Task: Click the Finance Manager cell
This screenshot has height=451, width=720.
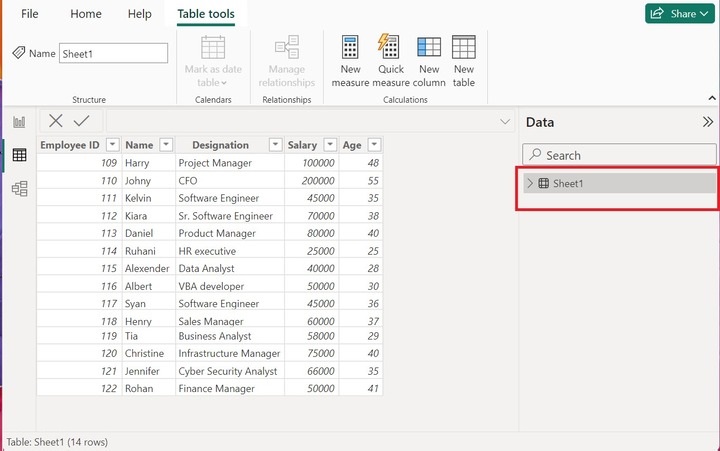Action: [230, 389]
